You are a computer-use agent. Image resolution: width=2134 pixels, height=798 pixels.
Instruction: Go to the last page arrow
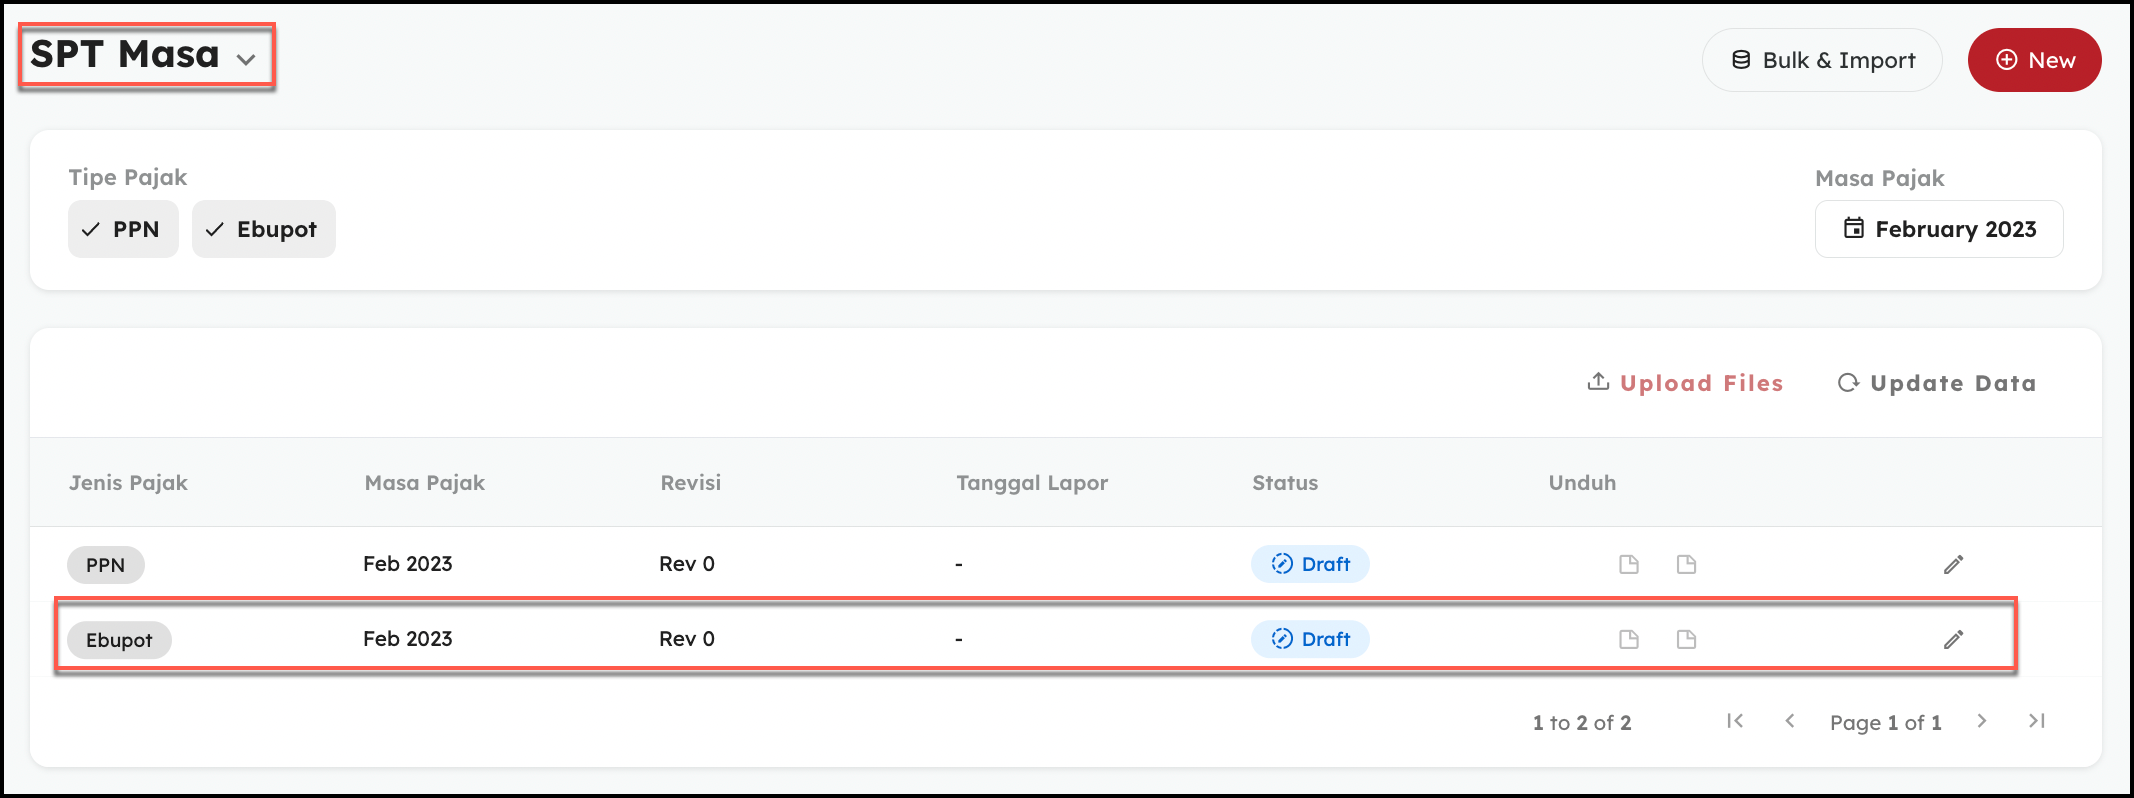2036,721
